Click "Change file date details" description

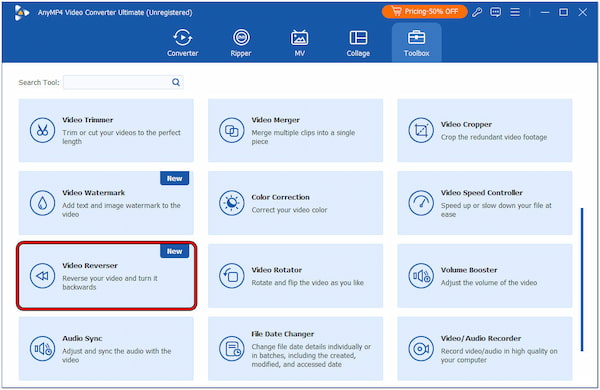tap(311, 355)
